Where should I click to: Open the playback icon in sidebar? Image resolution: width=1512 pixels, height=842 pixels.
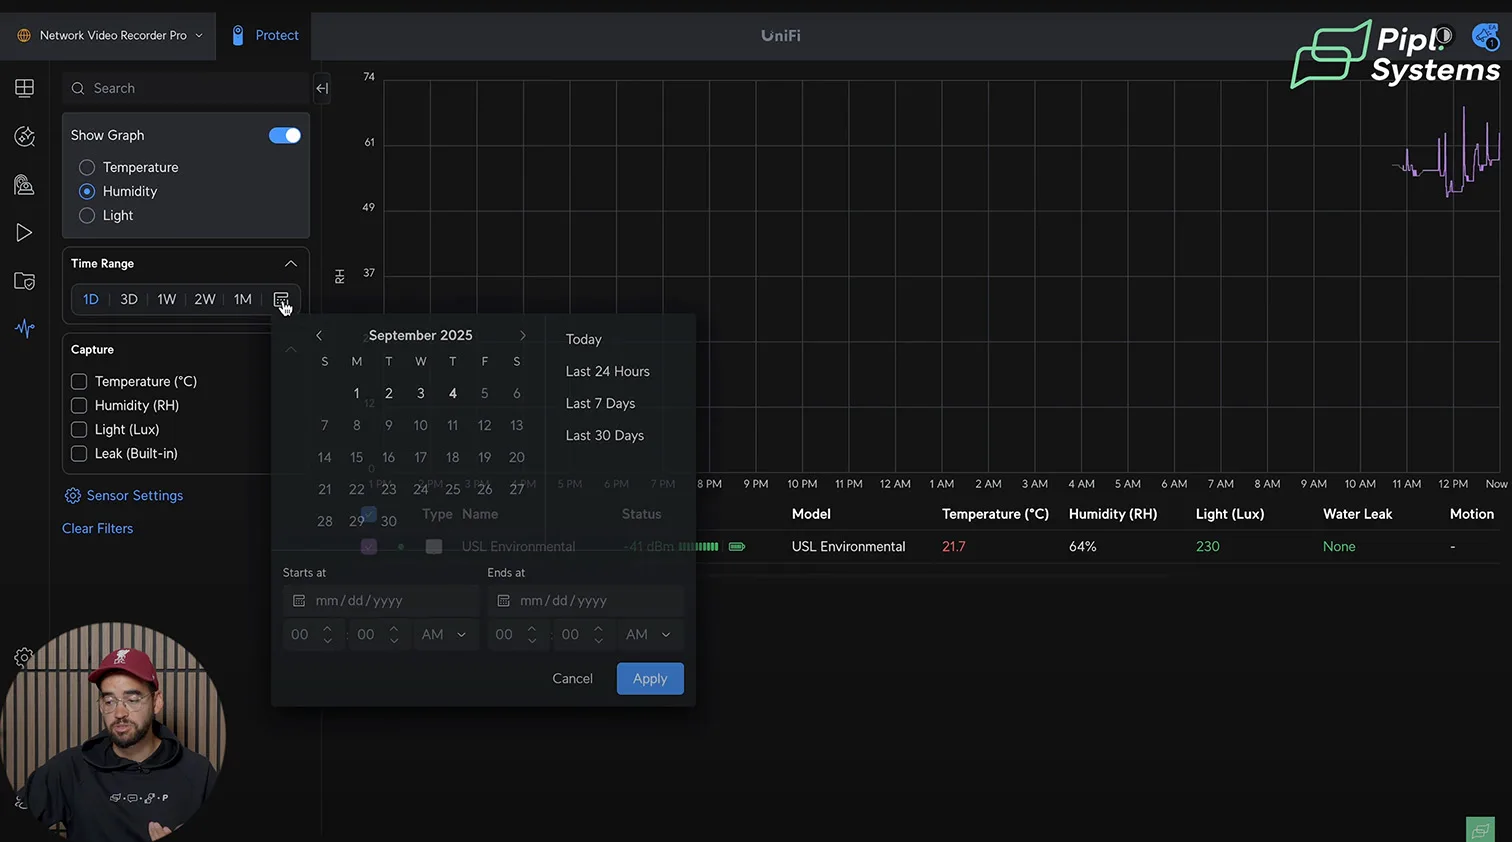pyautogui.click(x=24, y=233)
